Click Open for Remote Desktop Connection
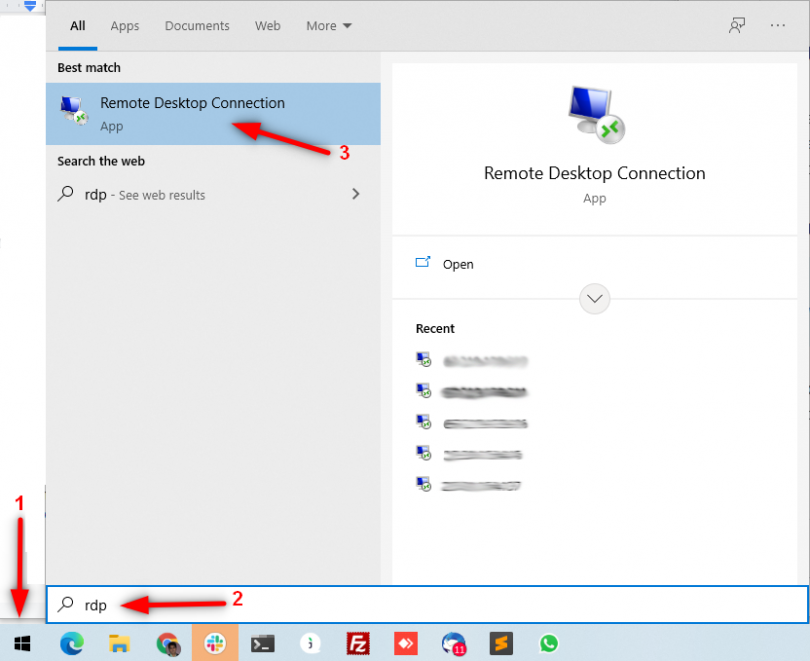 [458, 264]
